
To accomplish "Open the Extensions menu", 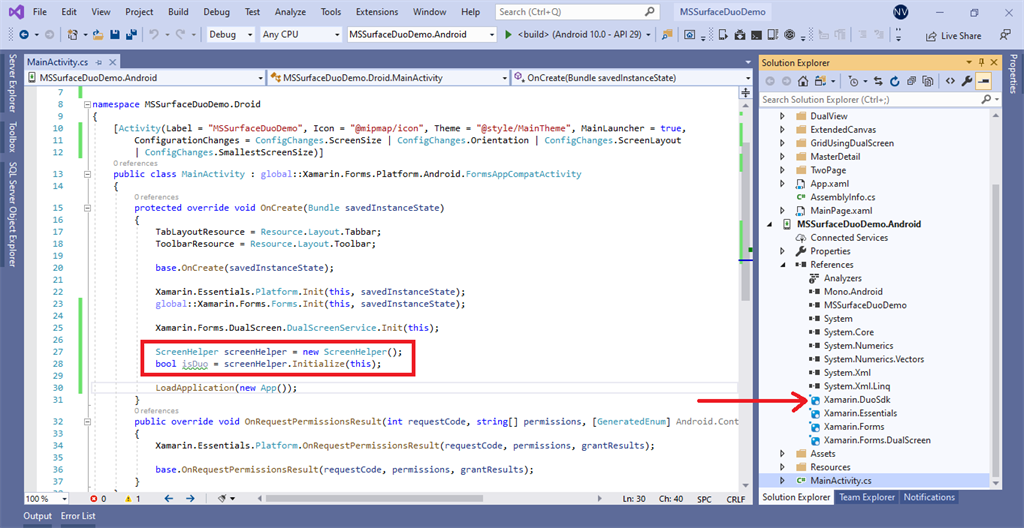I will point(377,12).
